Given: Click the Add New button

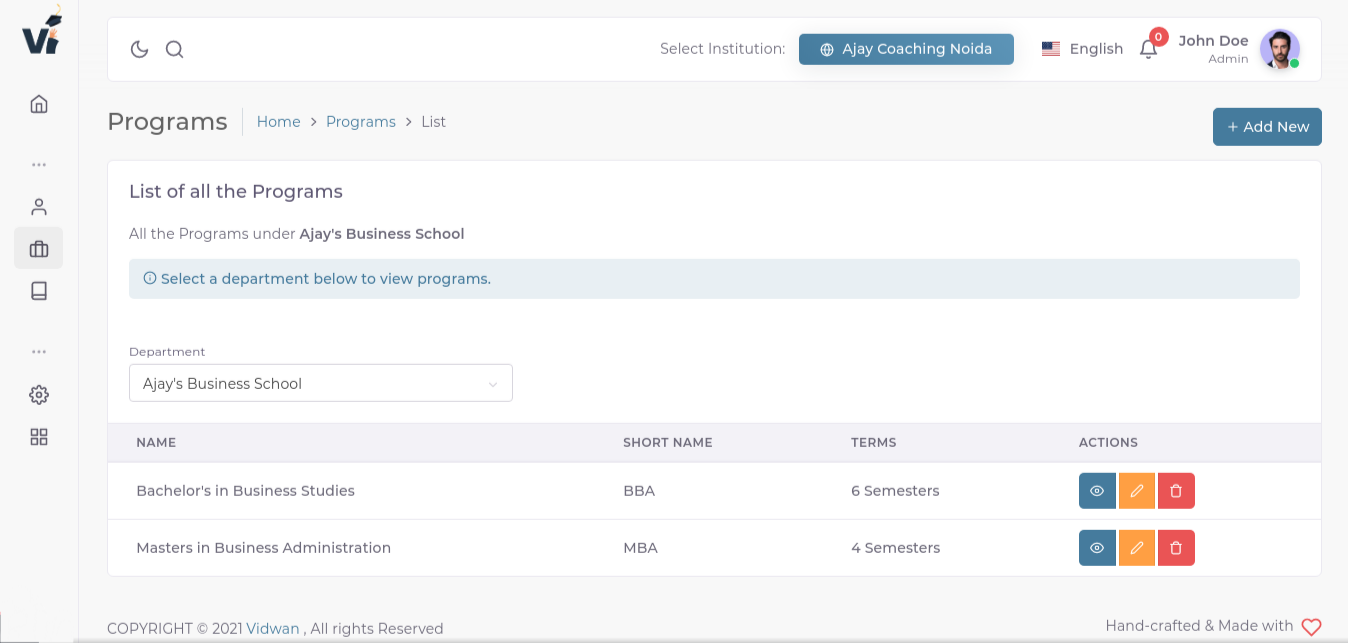Looking at the screenshot, I should [1267, 127].
